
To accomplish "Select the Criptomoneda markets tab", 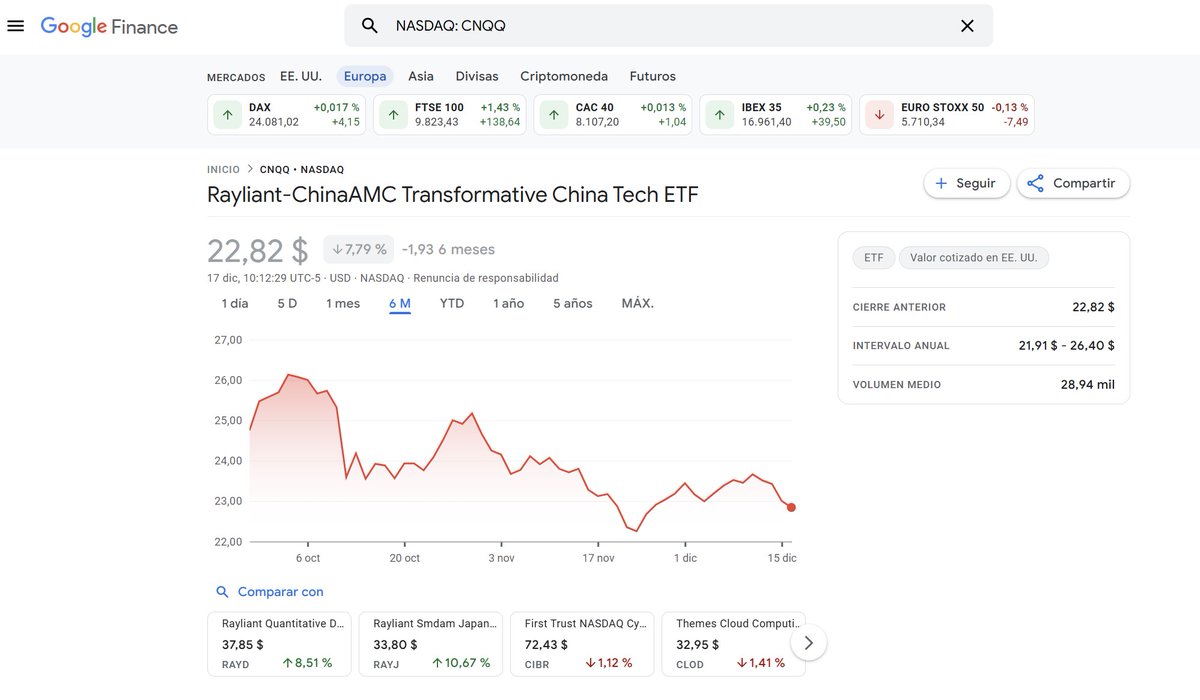I will coord(564,76).
